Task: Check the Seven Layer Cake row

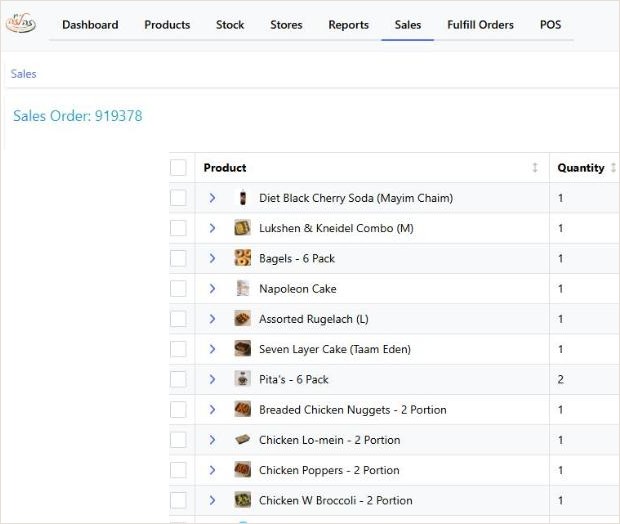Action: [178, 349]
